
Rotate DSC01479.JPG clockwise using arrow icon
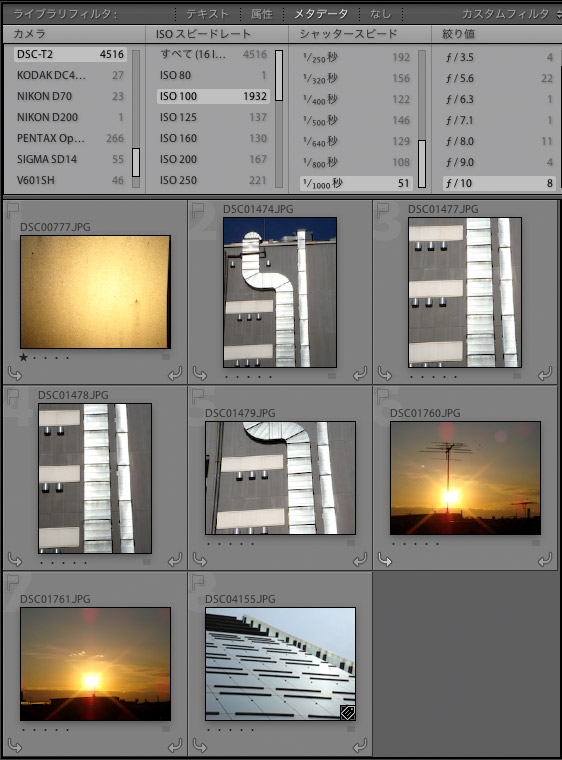pos(360,559)
